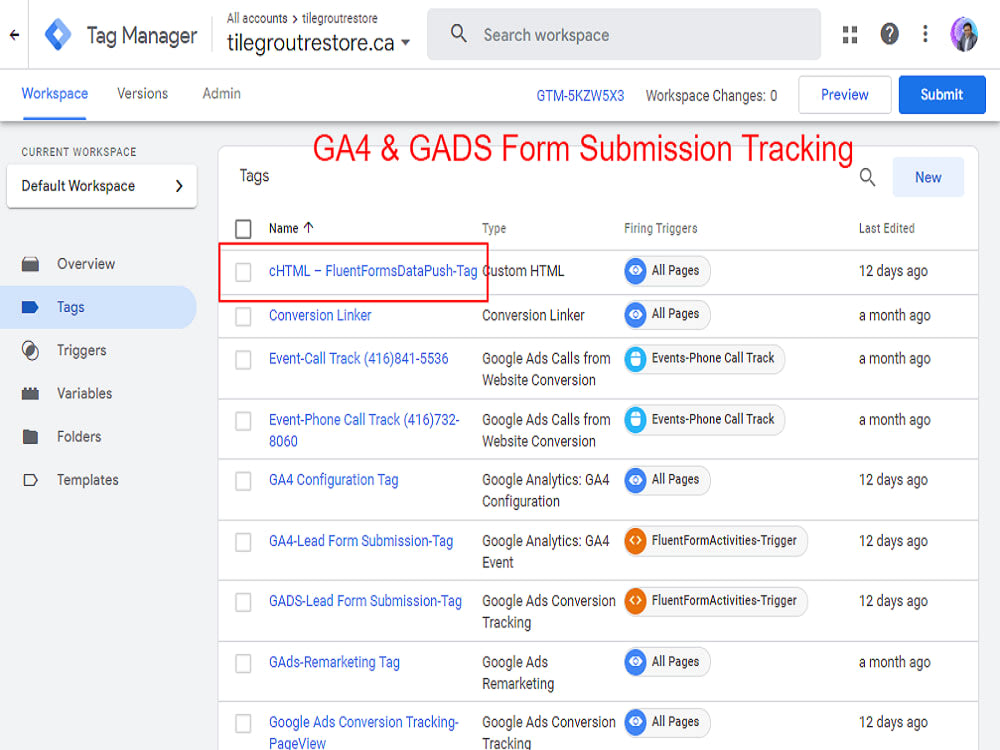
Task: Click All Pages trigger icon for cHTML tag
Action: (635, 270)
